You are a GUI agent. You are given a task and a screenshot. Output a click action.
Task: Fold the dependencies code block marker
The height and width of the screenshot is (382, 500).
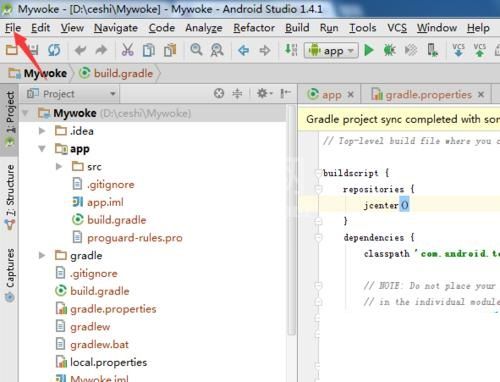point(318,237)
